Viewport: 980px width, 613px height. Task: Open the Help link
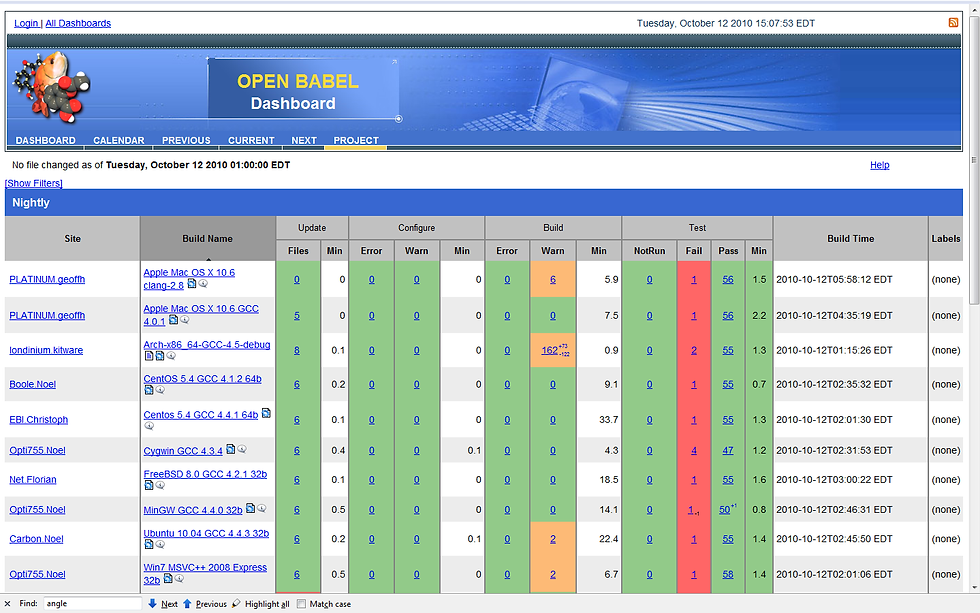879,165
